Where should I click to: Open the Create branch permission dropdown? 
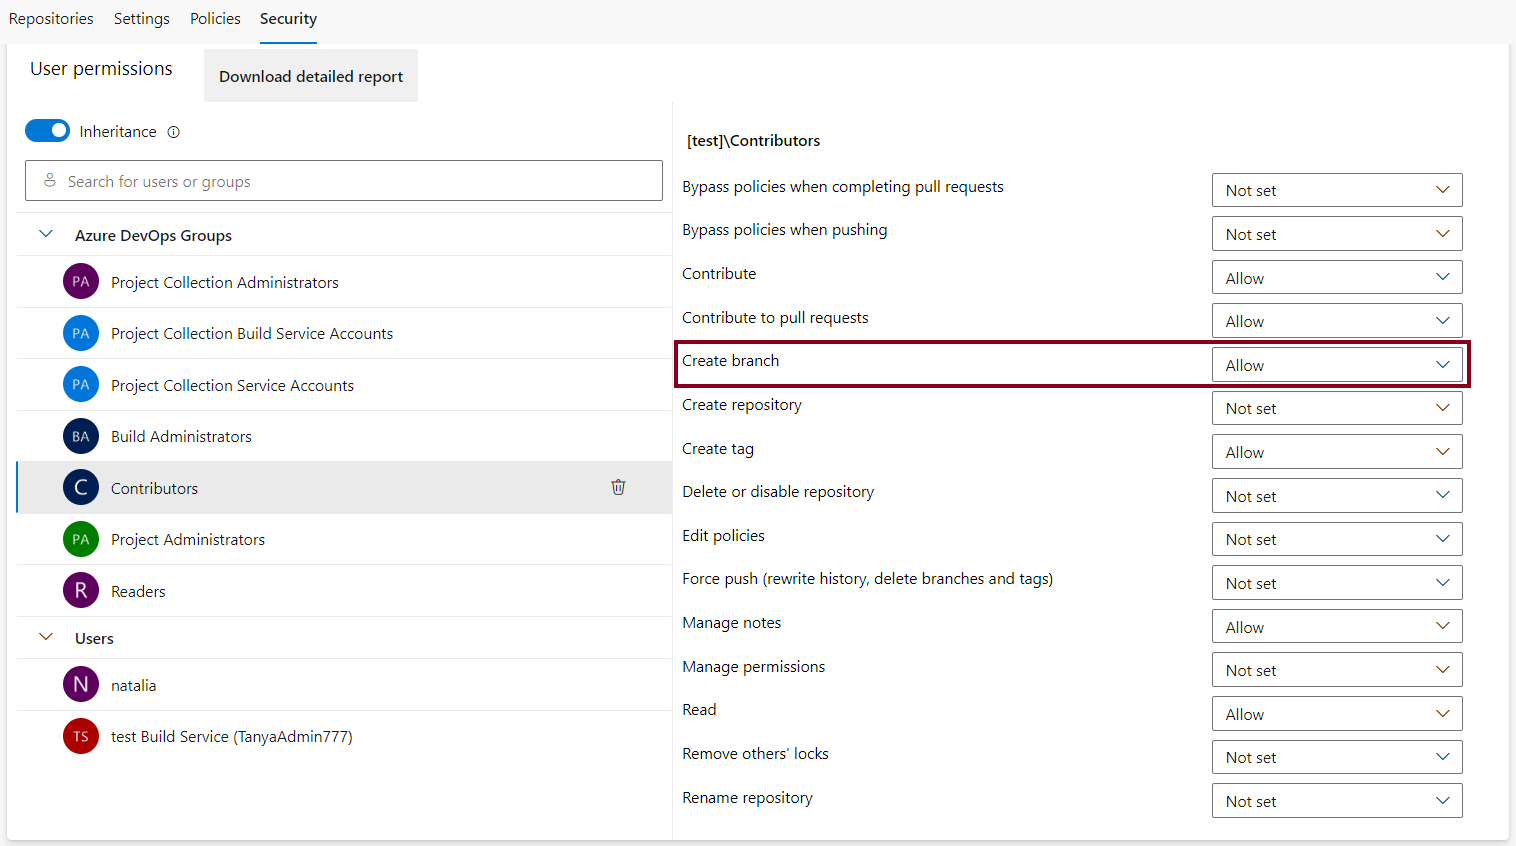click(x=1336, y=365)
